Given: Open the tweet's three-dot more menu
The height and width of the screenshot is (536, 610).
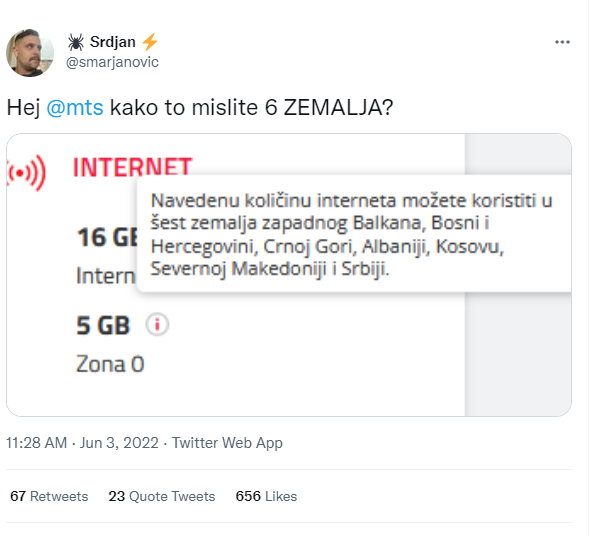Looking at the screenshot, I should 562,44.
